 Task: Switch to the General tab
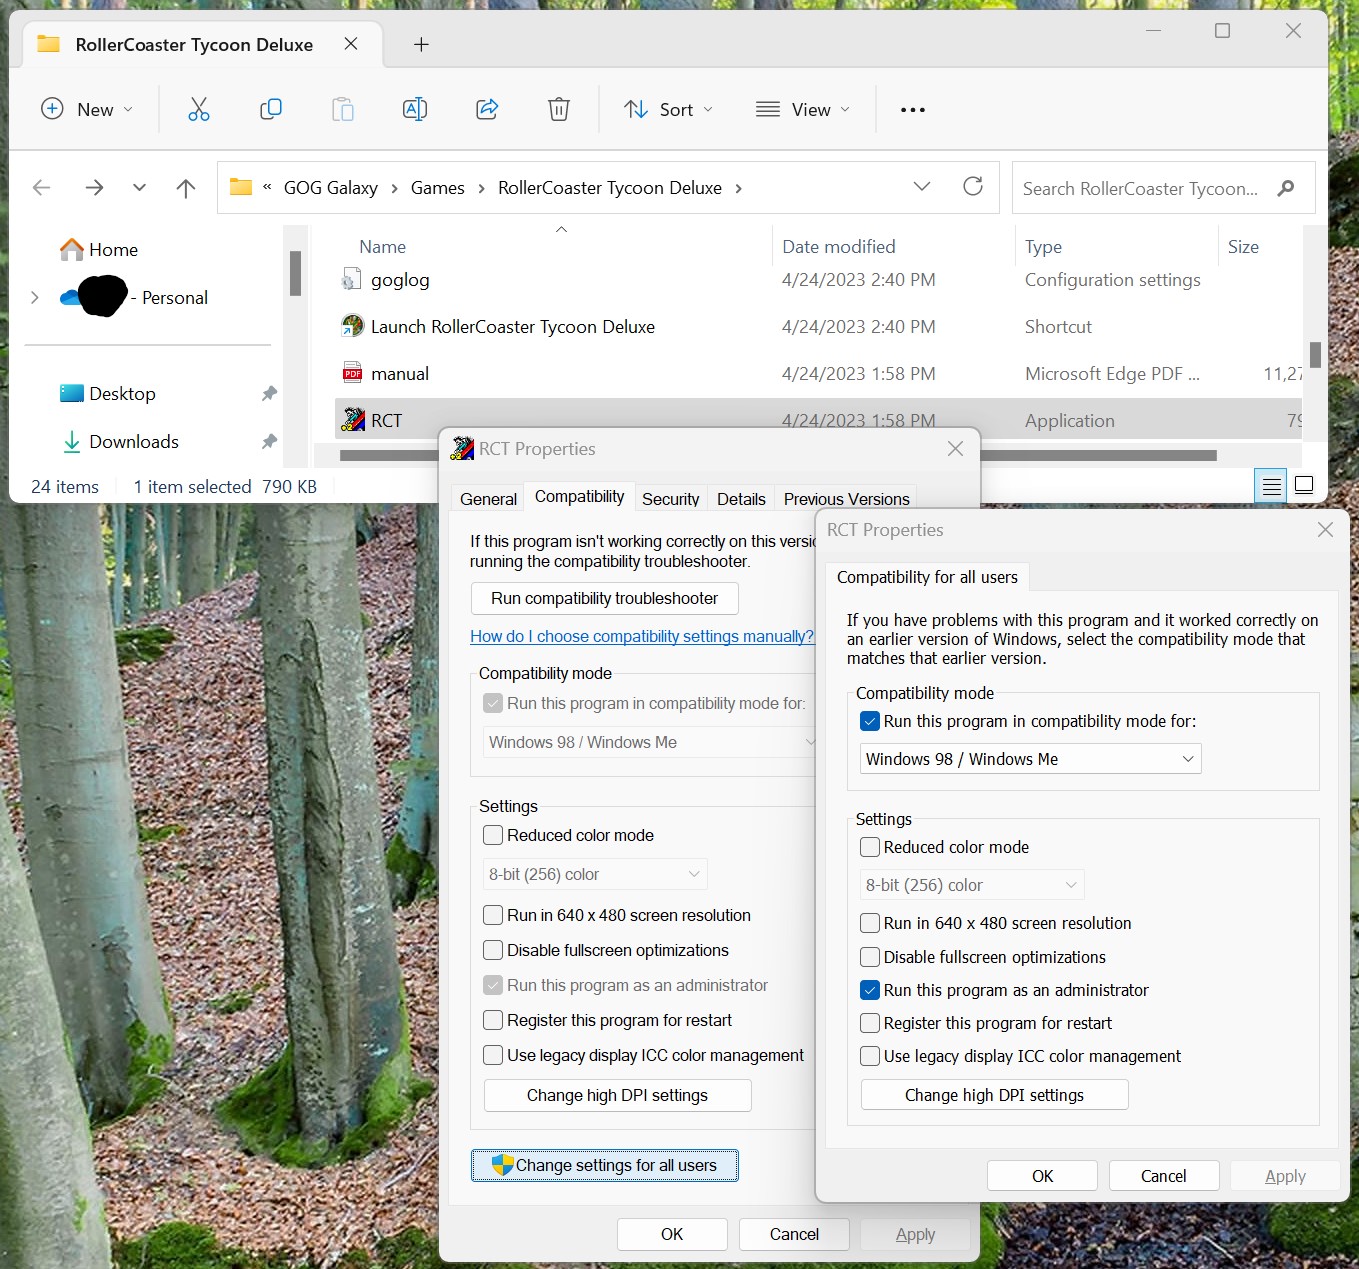pyautogui.click(x=488, y=499)
